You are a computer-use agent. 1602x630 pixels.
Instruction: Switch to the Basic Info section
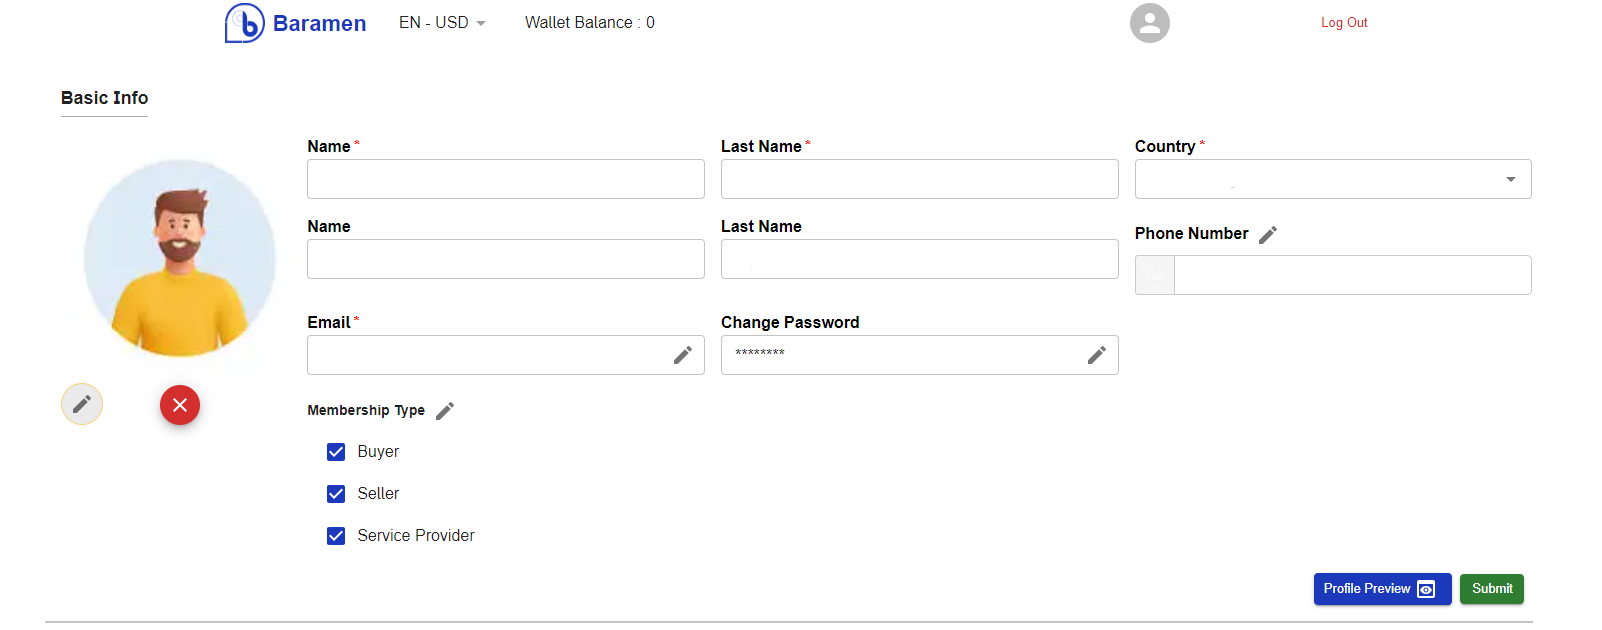point(104,98)
